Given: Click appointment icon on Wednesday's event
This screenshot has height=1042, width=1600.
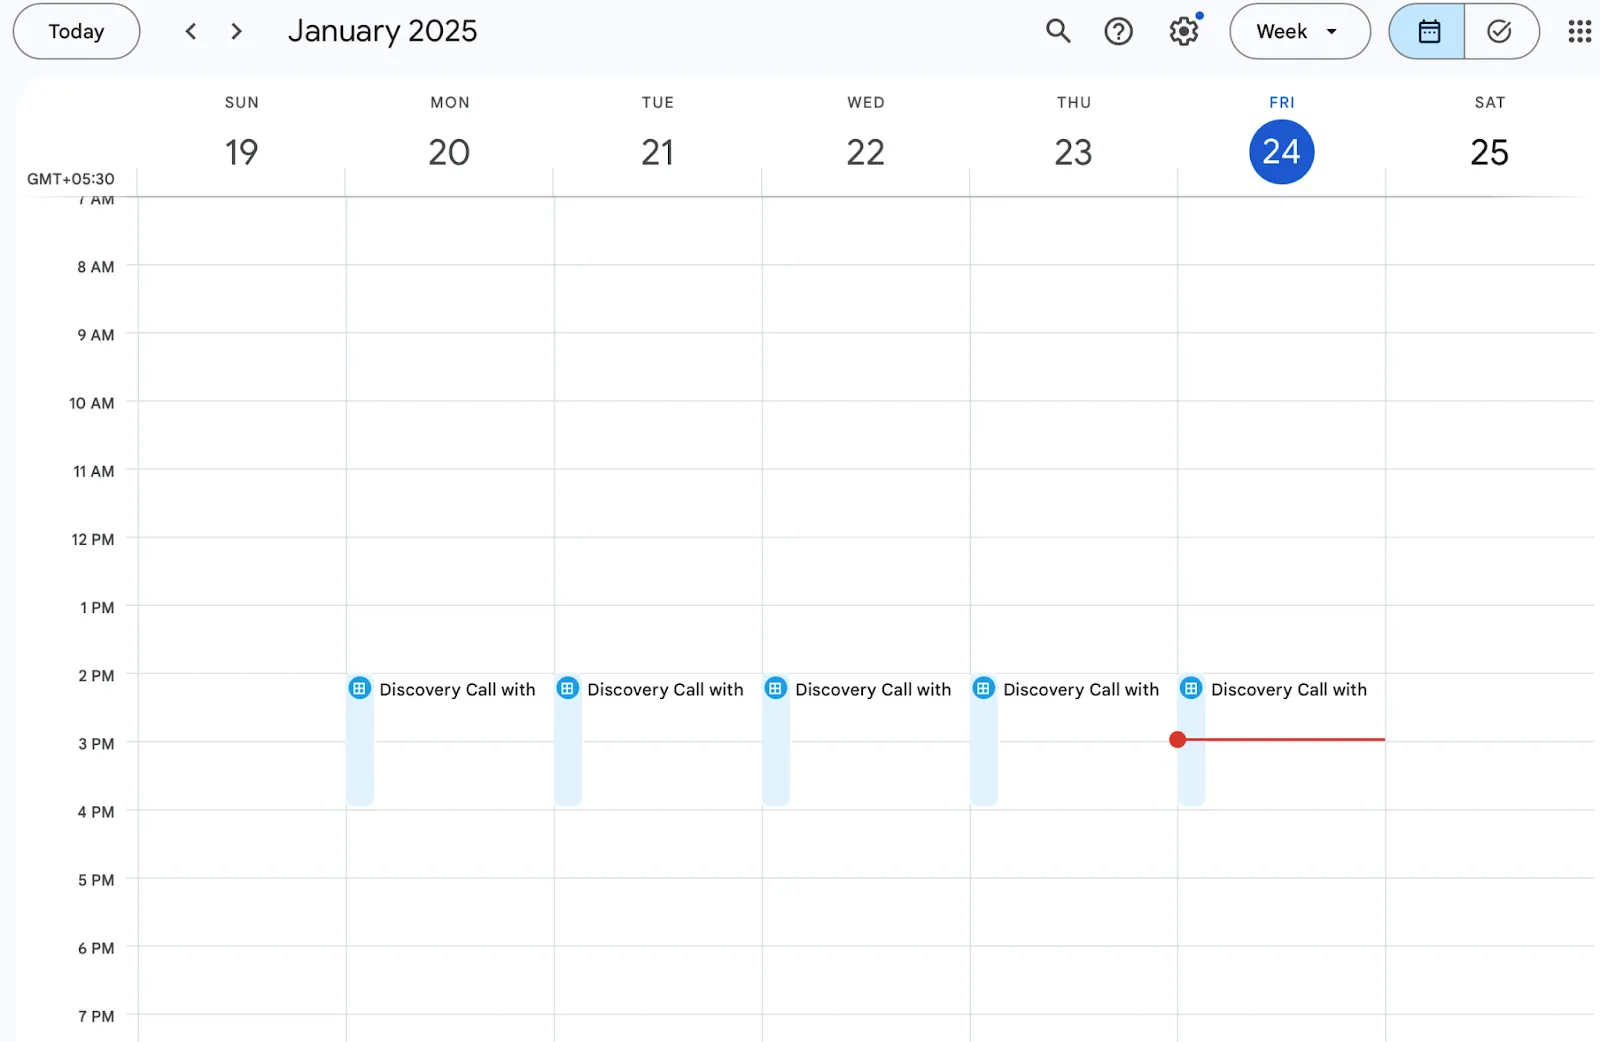Looking at the screenshot, I should (776, 688).
